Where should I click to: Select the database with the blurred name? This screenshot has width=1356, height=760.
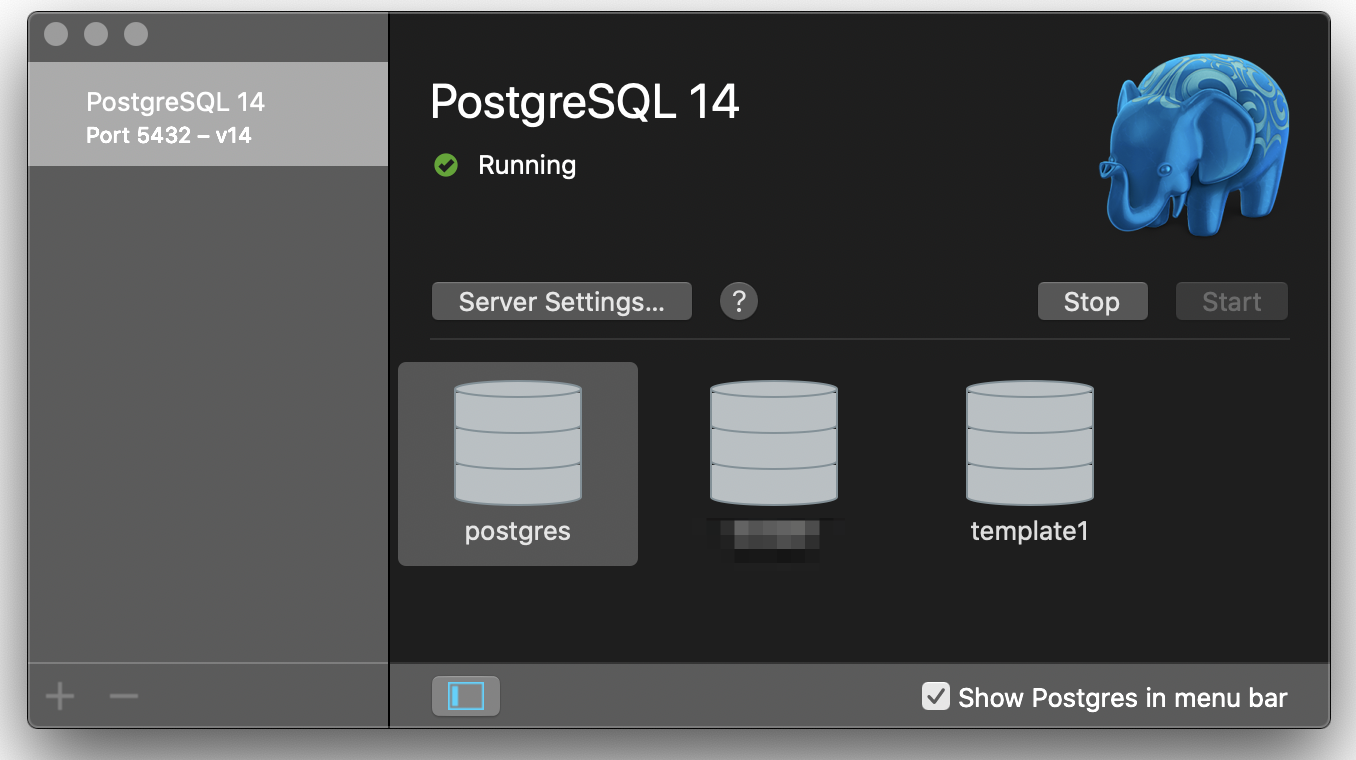(774, 443)
